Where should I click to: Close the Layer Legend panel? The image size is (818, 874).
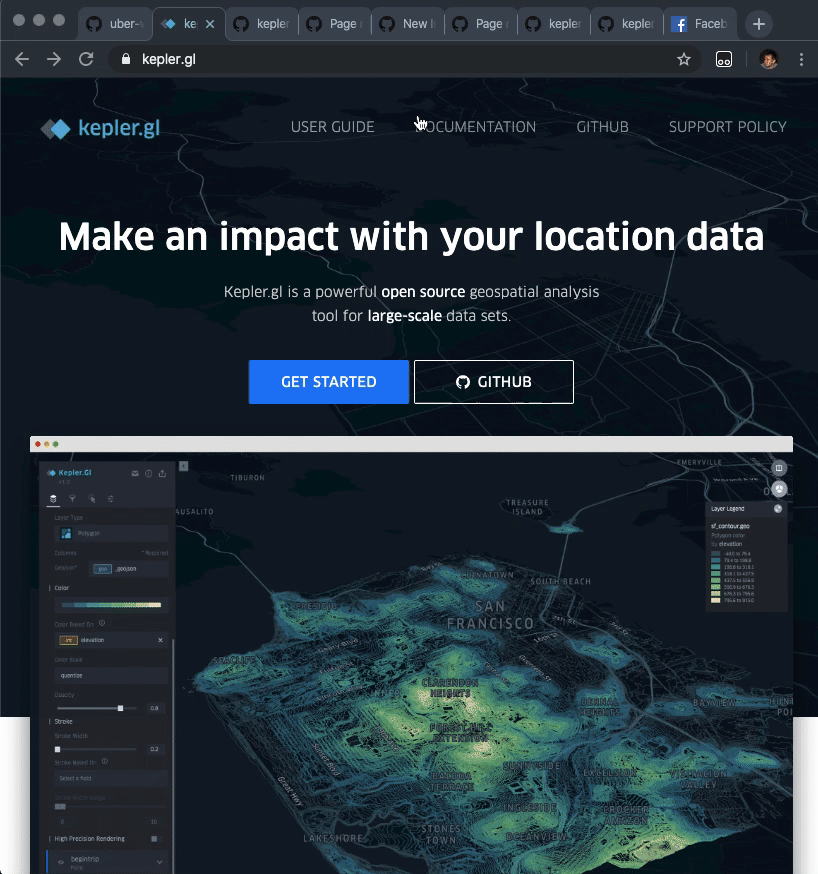point(778,508)
